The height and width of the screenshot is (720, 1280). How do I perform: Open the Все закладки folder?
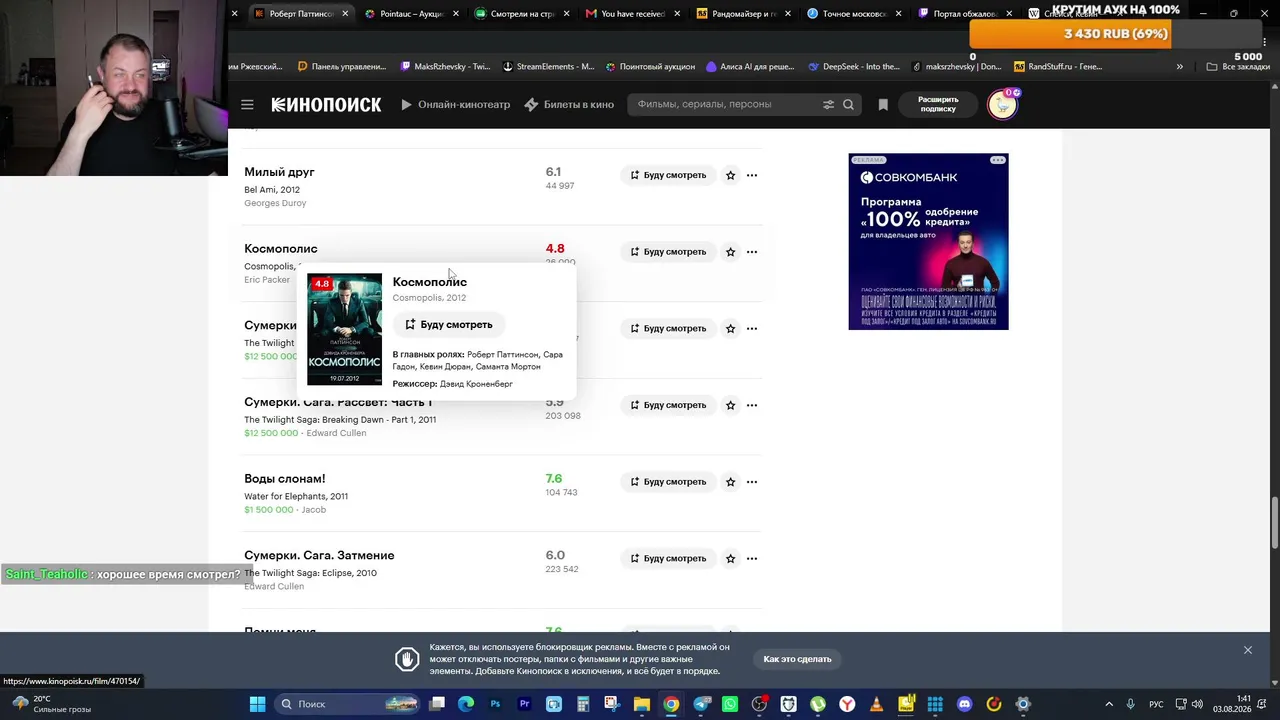[1238, 67]
